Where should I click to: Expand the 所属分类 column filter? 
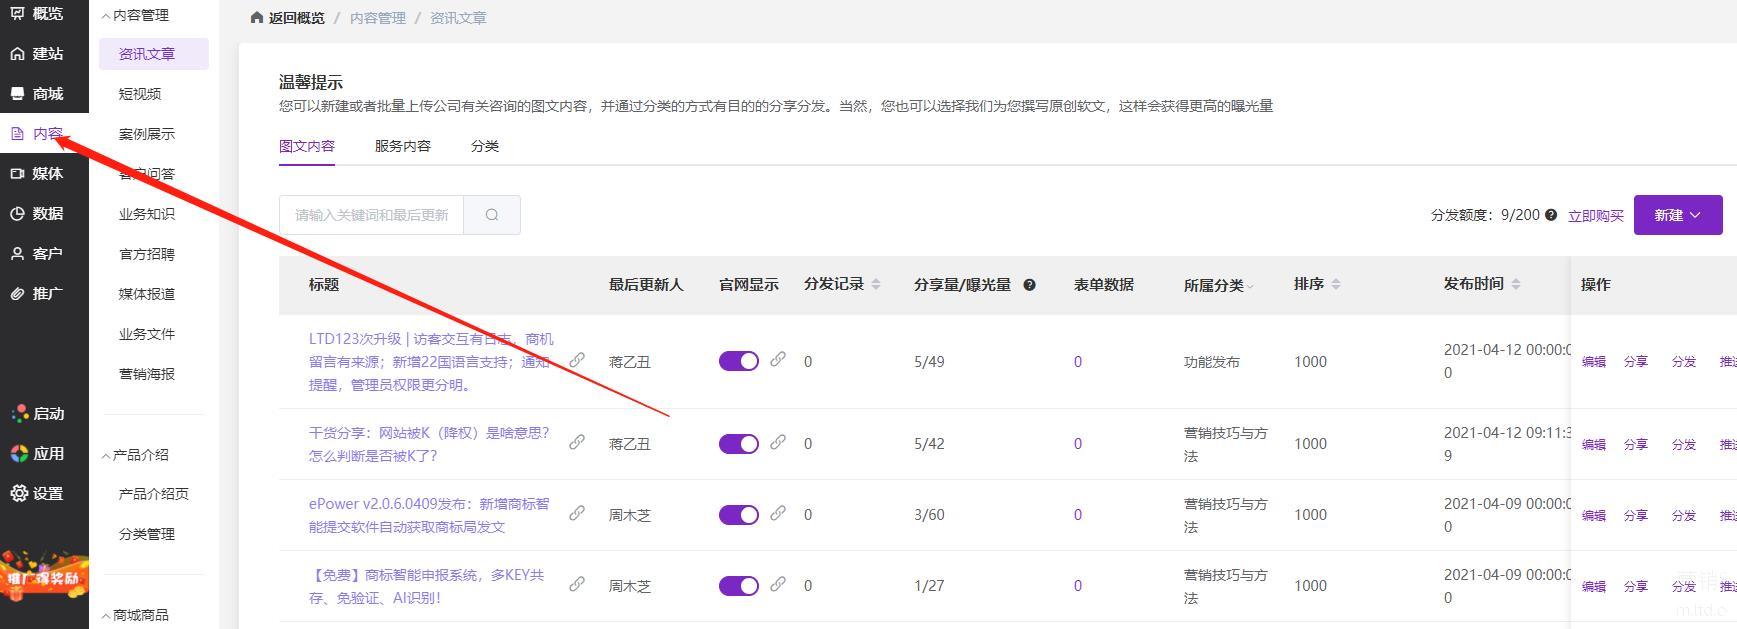tap(1250, 286)
